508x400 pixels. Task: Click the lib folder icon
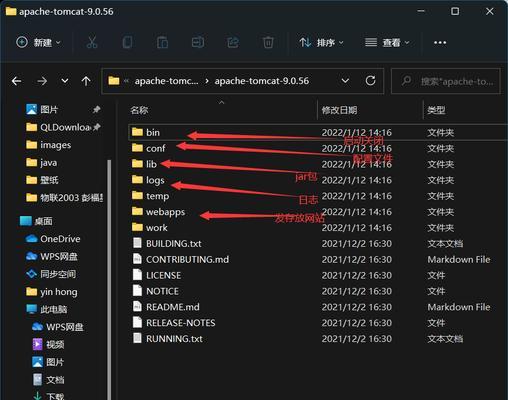(x=137, y=164)
